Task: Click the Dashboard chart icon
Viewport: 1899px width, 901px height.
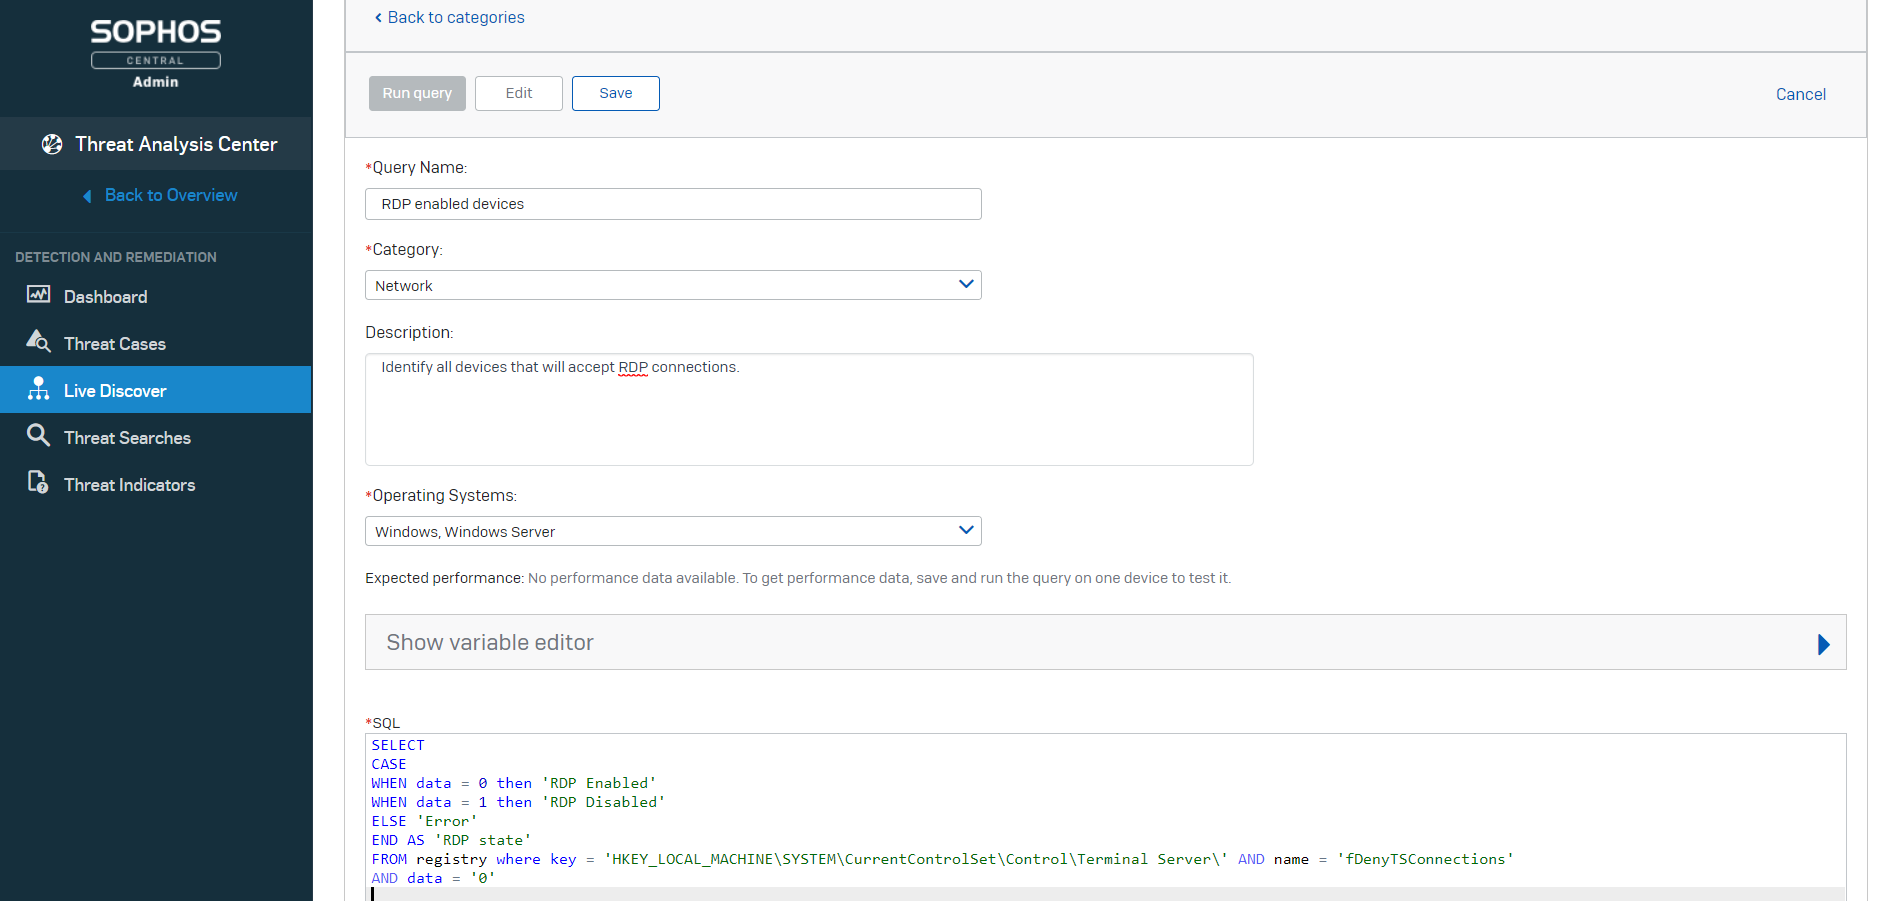Action: coord(38,295)
